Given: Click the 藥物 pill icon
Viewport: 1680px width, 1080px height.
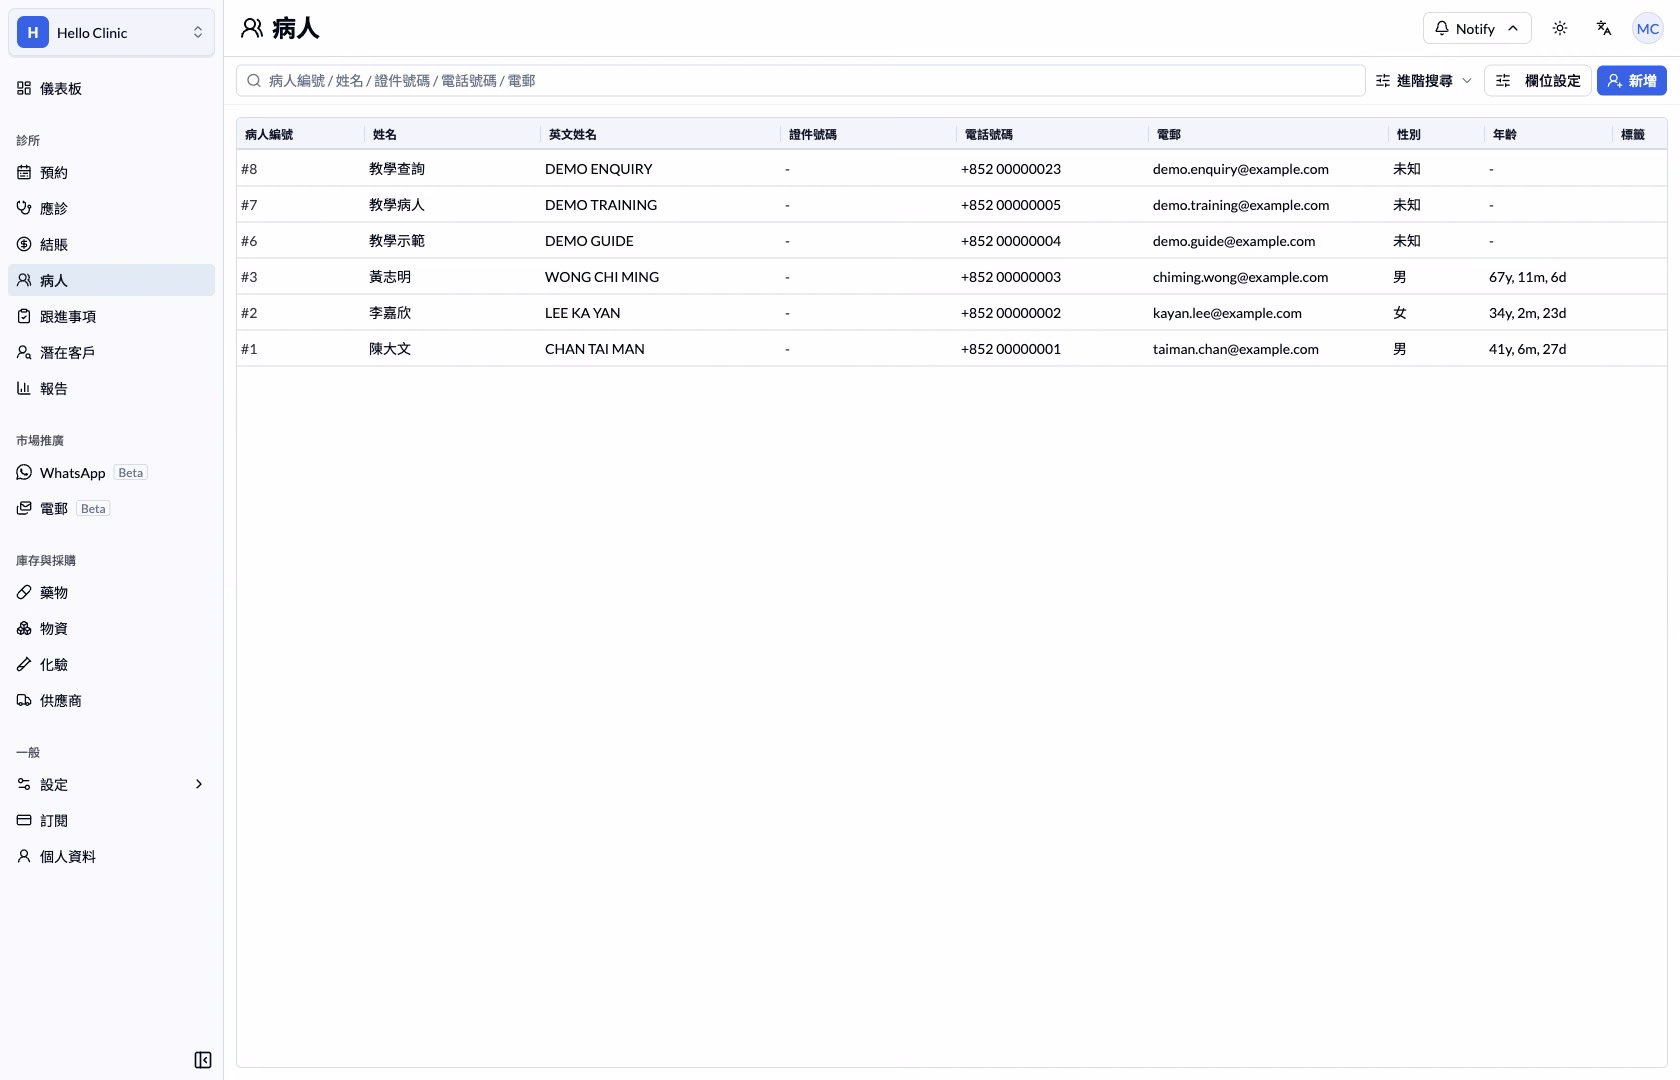Looking at the screenshot, I should [24, 593].
